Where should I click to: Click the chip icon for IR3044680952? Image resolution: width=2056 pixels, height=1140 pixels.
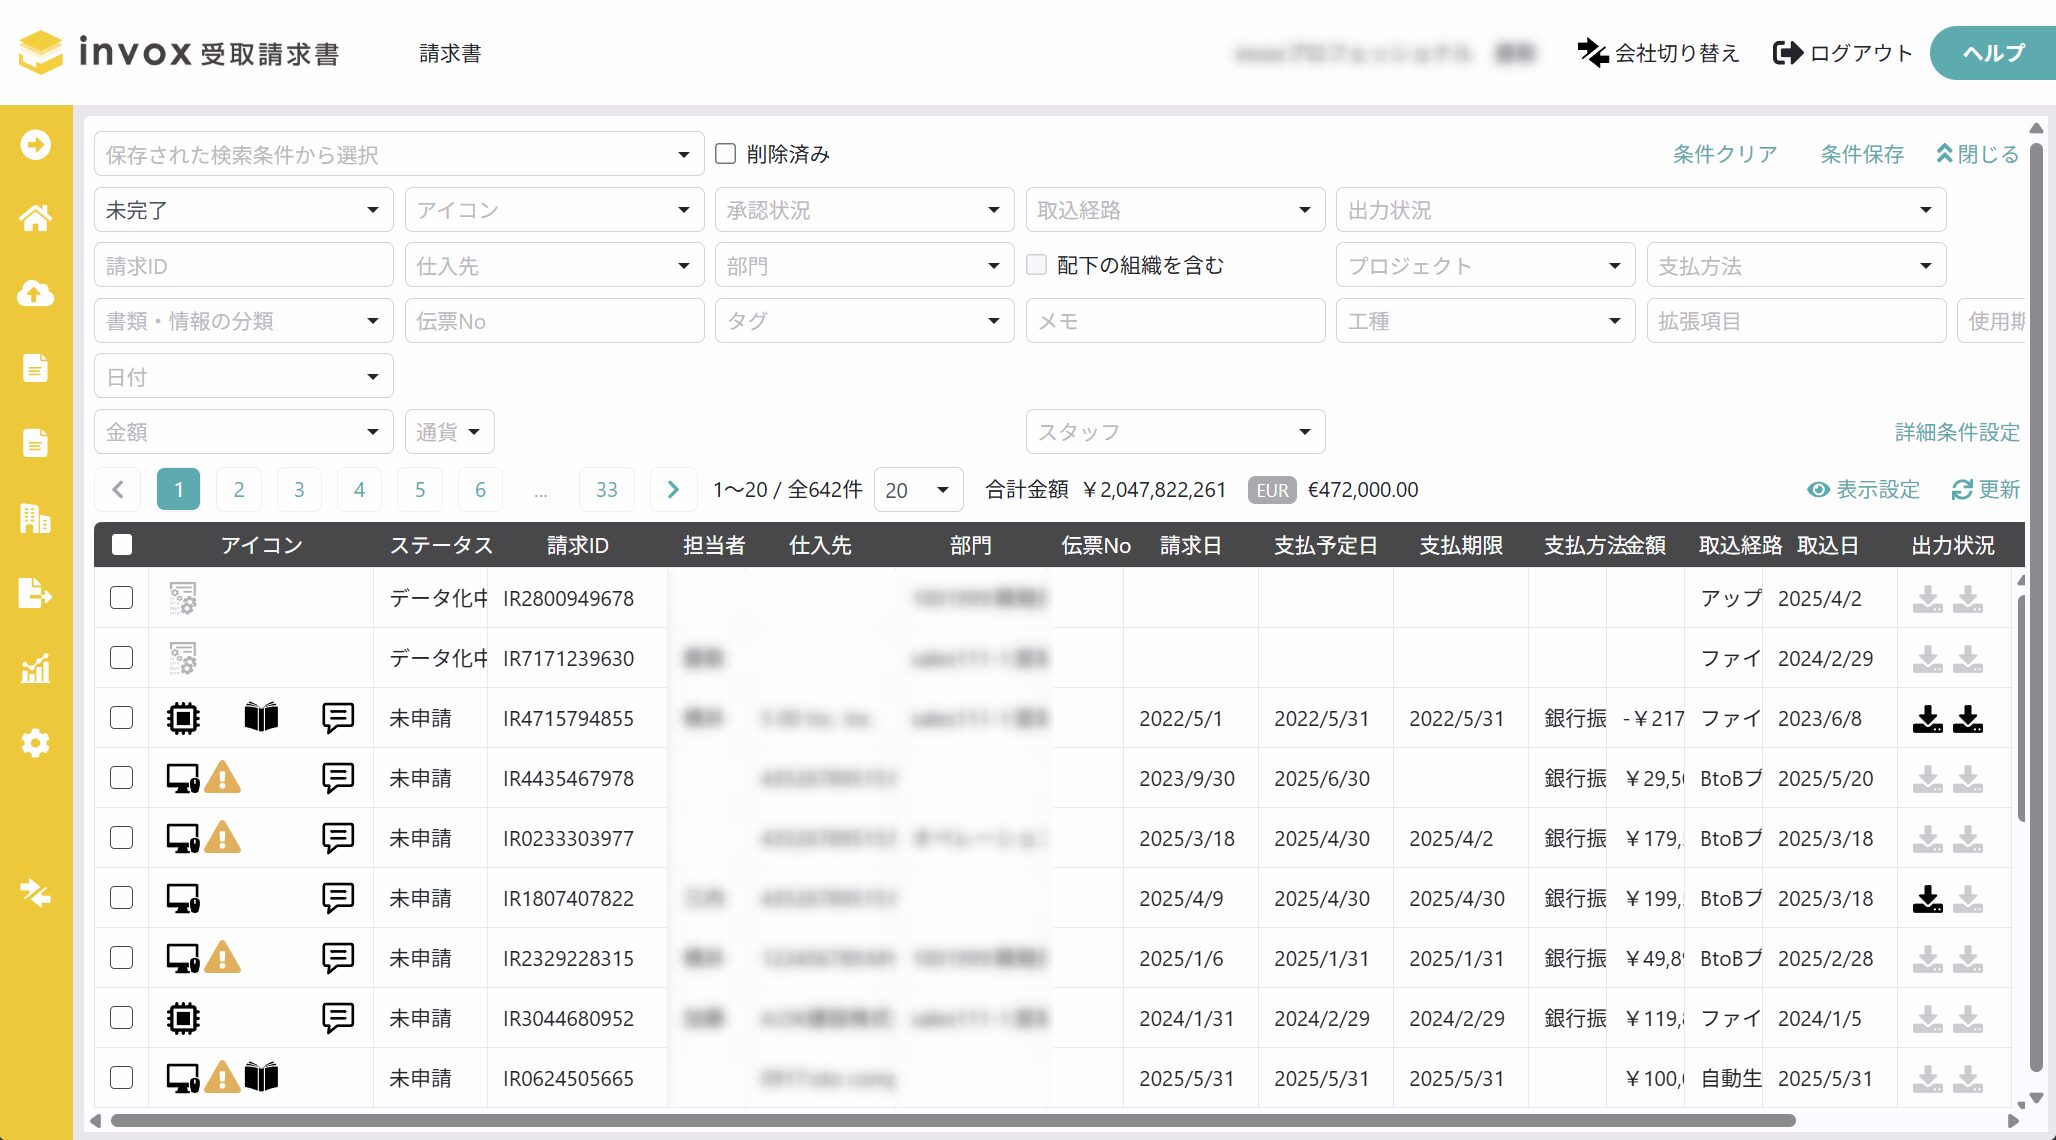[183, 1018]
